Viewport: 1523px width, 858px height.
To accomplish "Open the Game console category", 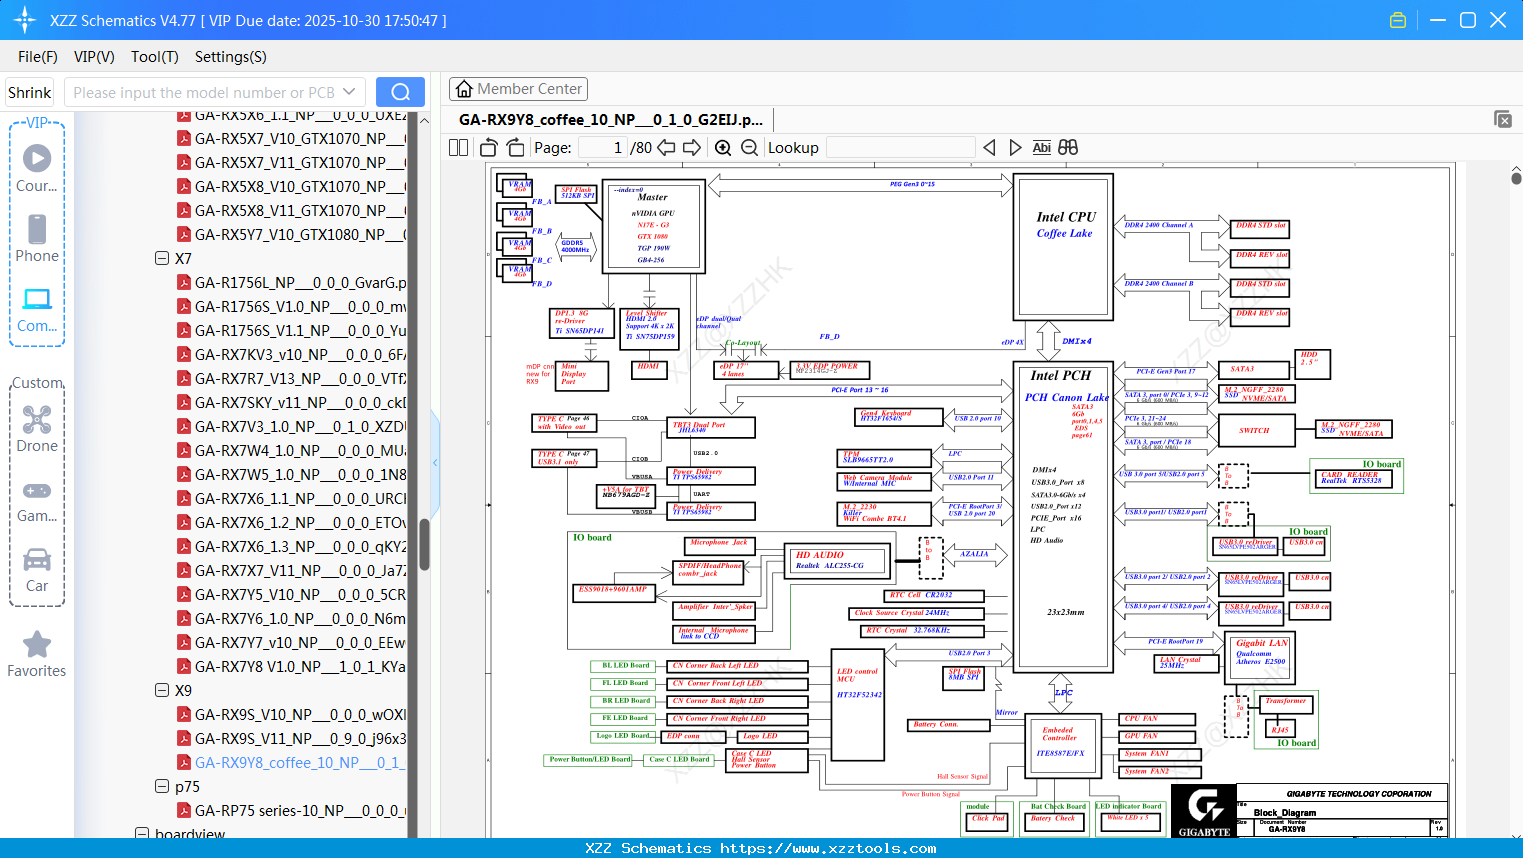I will (x=37, y=501).
